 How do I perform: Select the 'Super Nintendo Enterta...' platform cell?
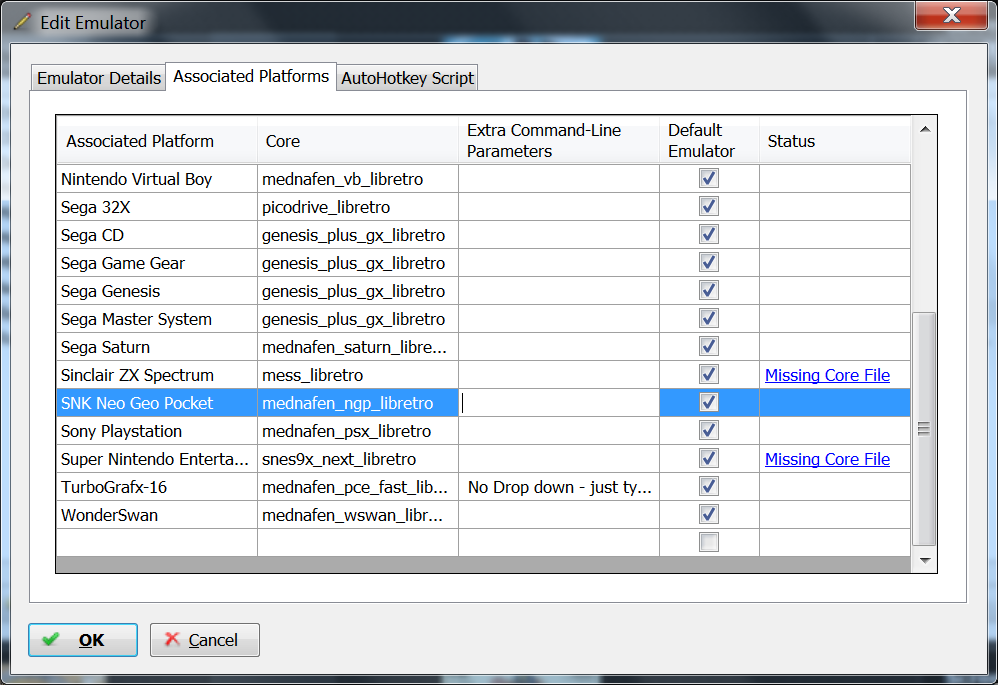coord(157,459)
